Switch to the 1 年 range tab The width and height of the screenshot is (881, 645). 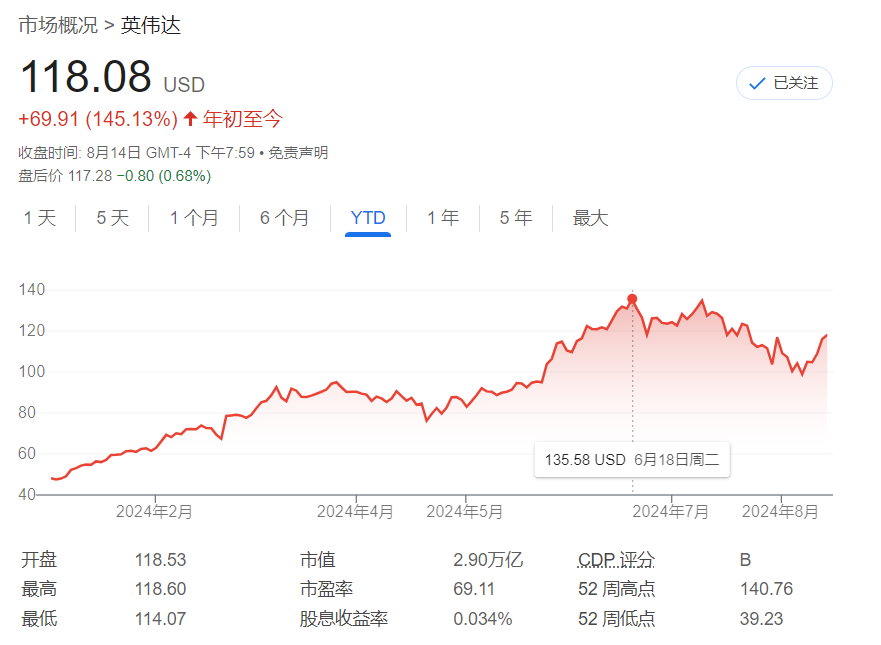[443, 218]
